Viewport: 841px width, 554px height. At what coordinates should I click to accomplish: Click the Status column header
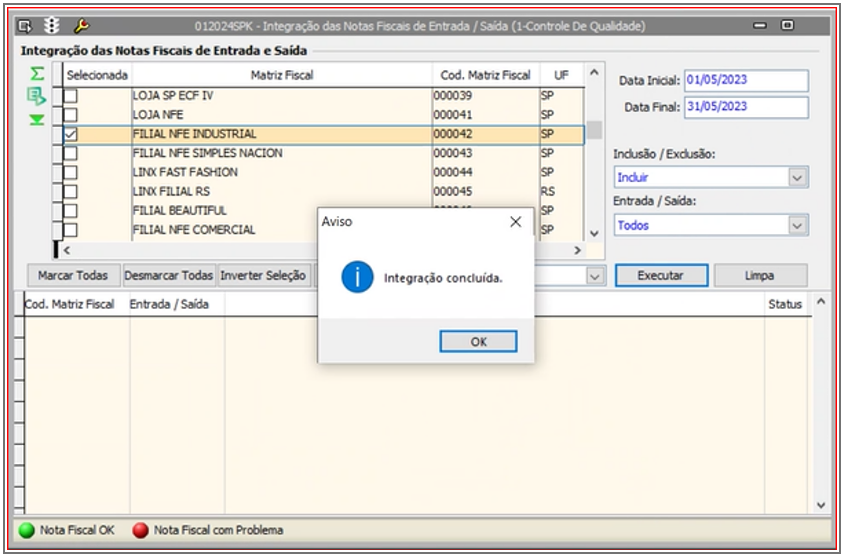click(785, 304)
